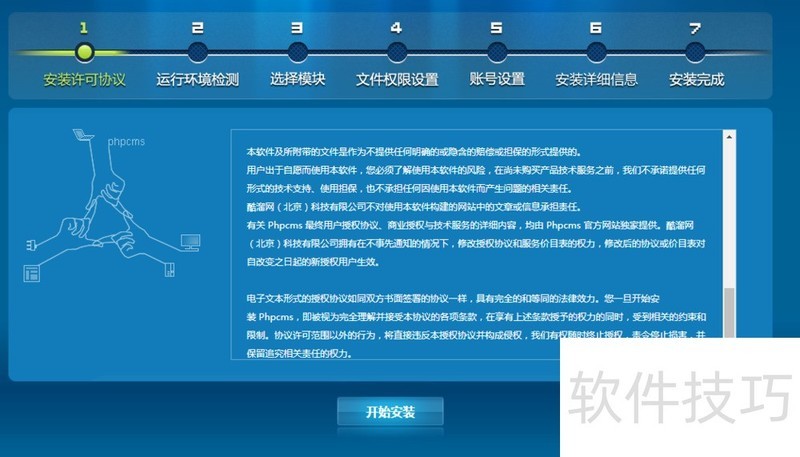Select step 5 账号设置 label
Viewport: 800px width, 457px height.
[x=497, y=79]
